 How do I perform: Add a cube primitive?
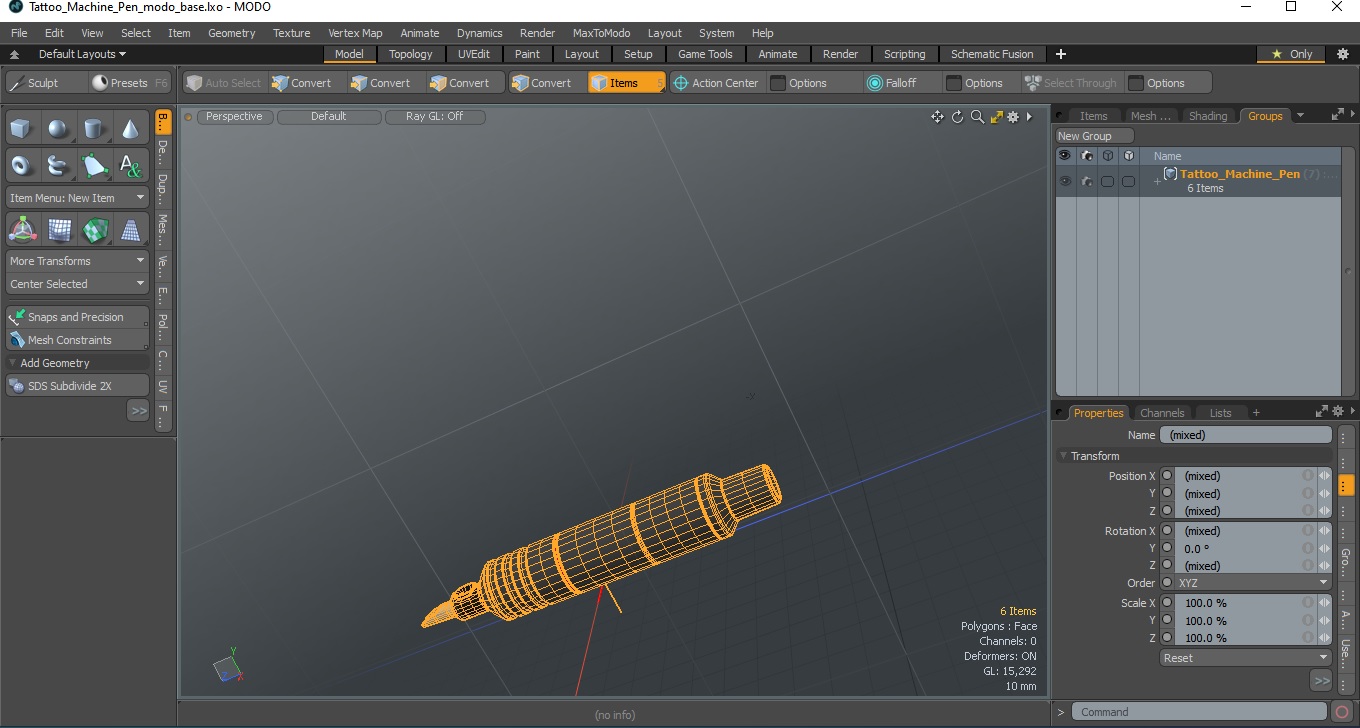pos(22,129)
